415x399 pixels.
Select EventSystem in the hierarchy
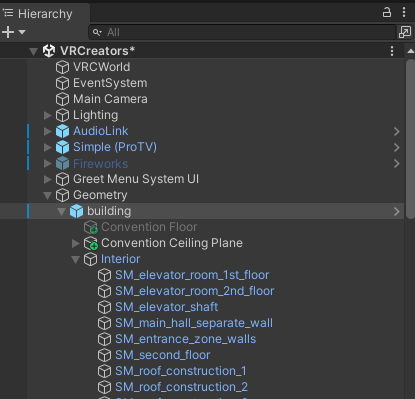110,83
